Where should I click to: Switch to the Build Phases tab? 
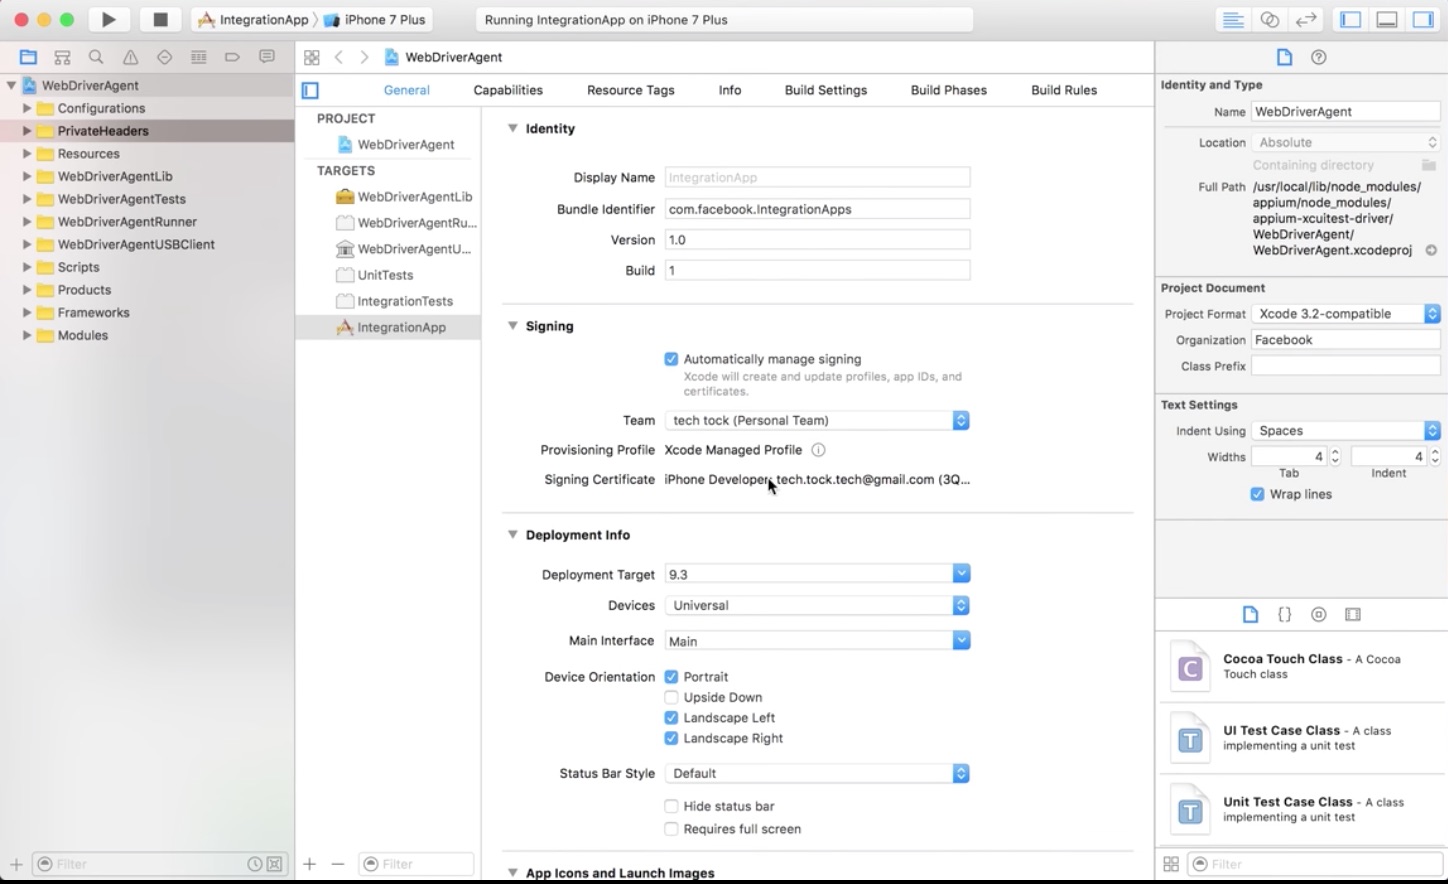[949, 90]
